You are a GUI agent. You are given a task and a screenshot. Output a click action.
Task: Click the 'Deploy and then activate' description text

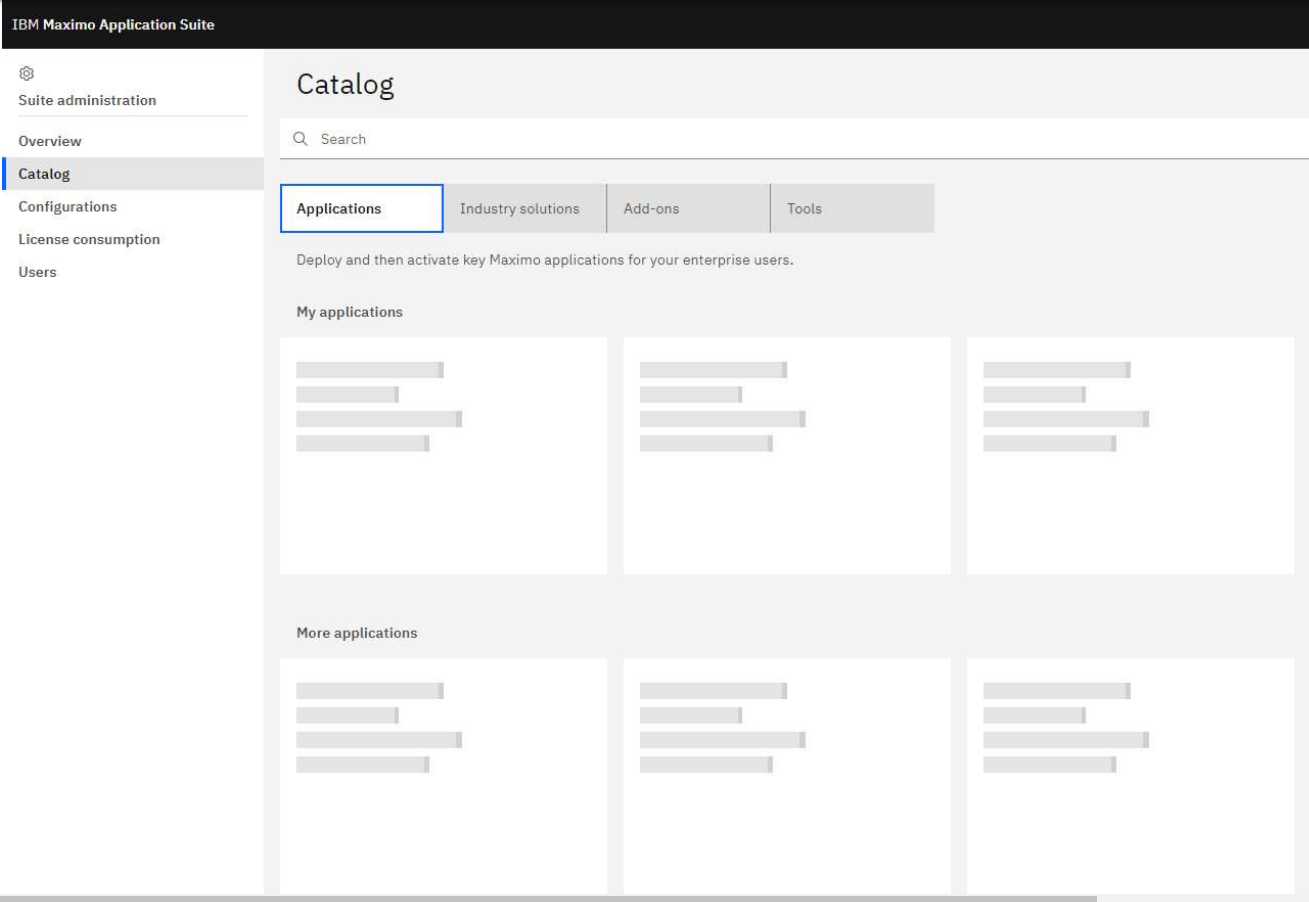pos(545,260)
